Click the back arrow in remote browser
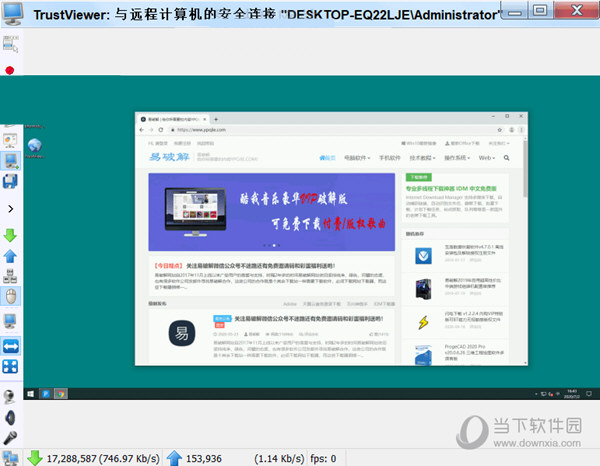 point(142,130)
